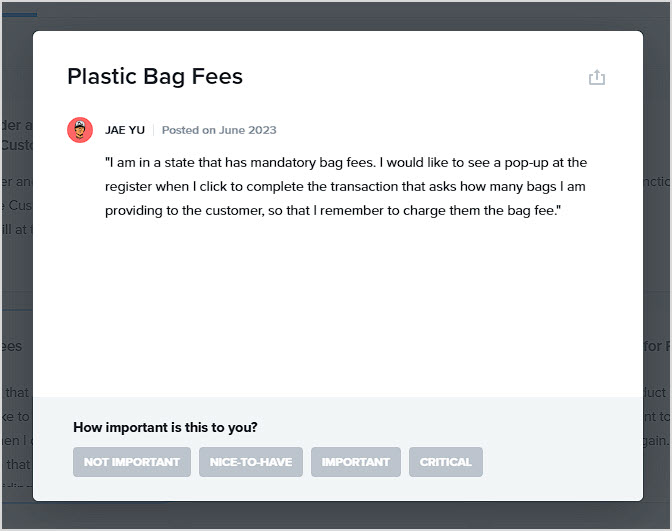
Task: Click the quoted feedback paragraph
Action: click(346, 186)
